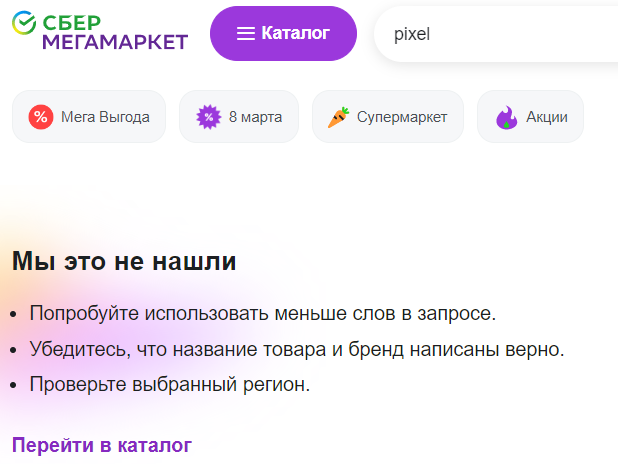Click the carrot icon for Супермаркет
Image resolution: width=618 pixels, height=474 pixels.
[339, 117]
